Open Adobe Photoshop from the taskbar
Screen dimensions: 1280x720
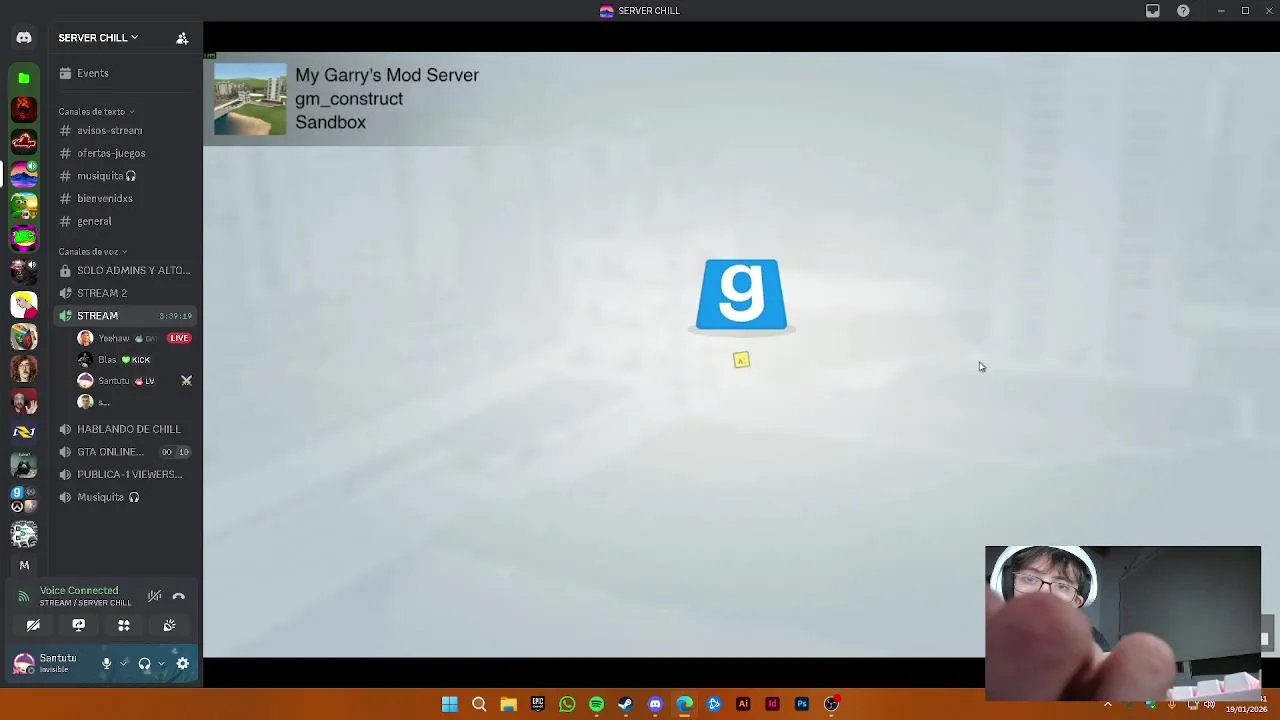click(x=802, y=704)
